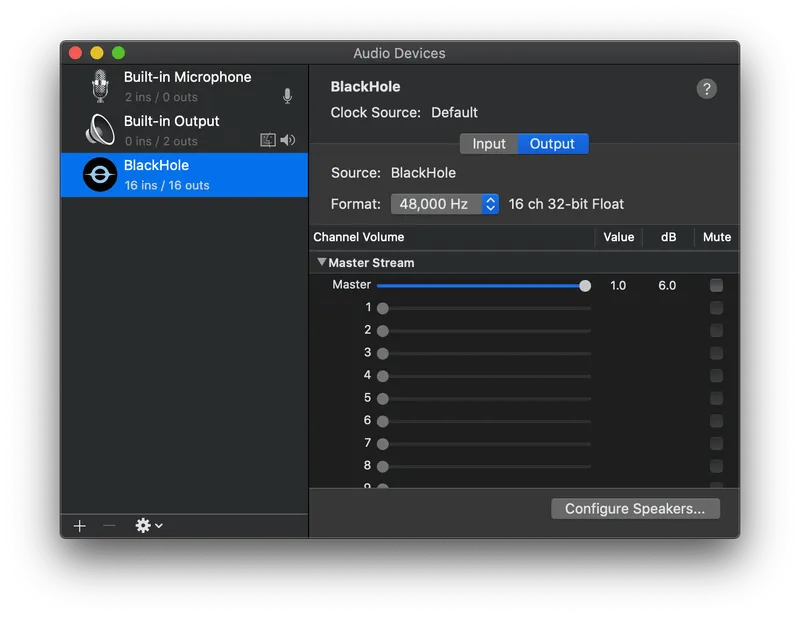
Task: Toggle mute checkbox for channel 3
Action: coord(716,353)
